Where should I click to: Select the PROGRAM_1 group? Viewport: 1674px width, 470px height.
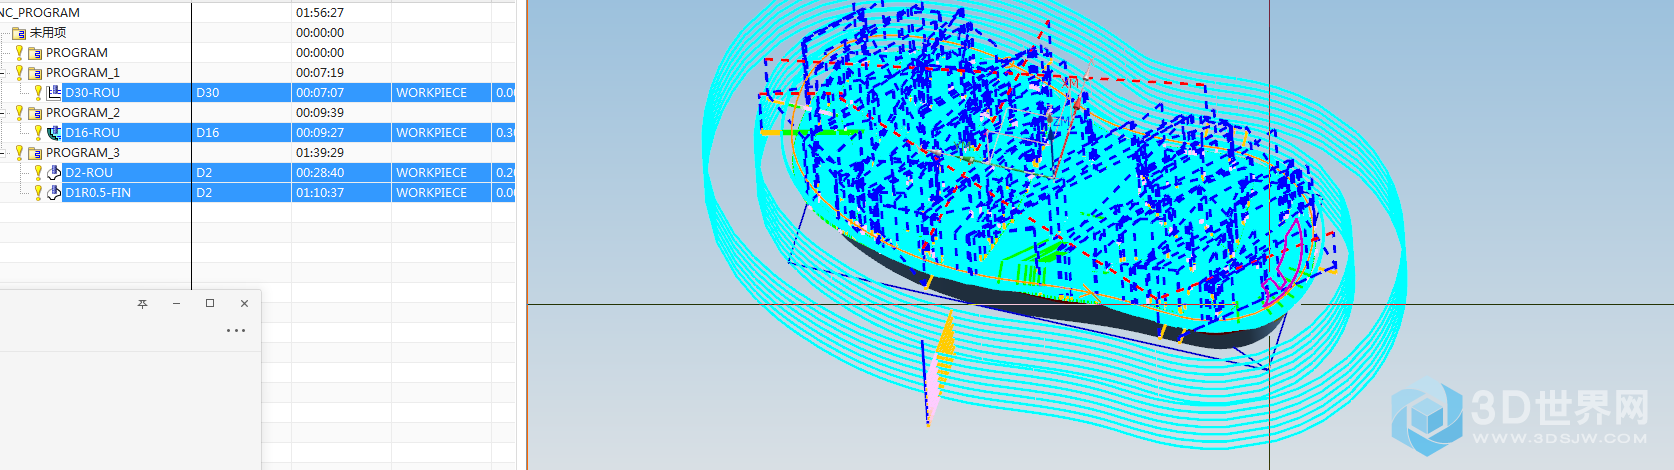(83, 72)
